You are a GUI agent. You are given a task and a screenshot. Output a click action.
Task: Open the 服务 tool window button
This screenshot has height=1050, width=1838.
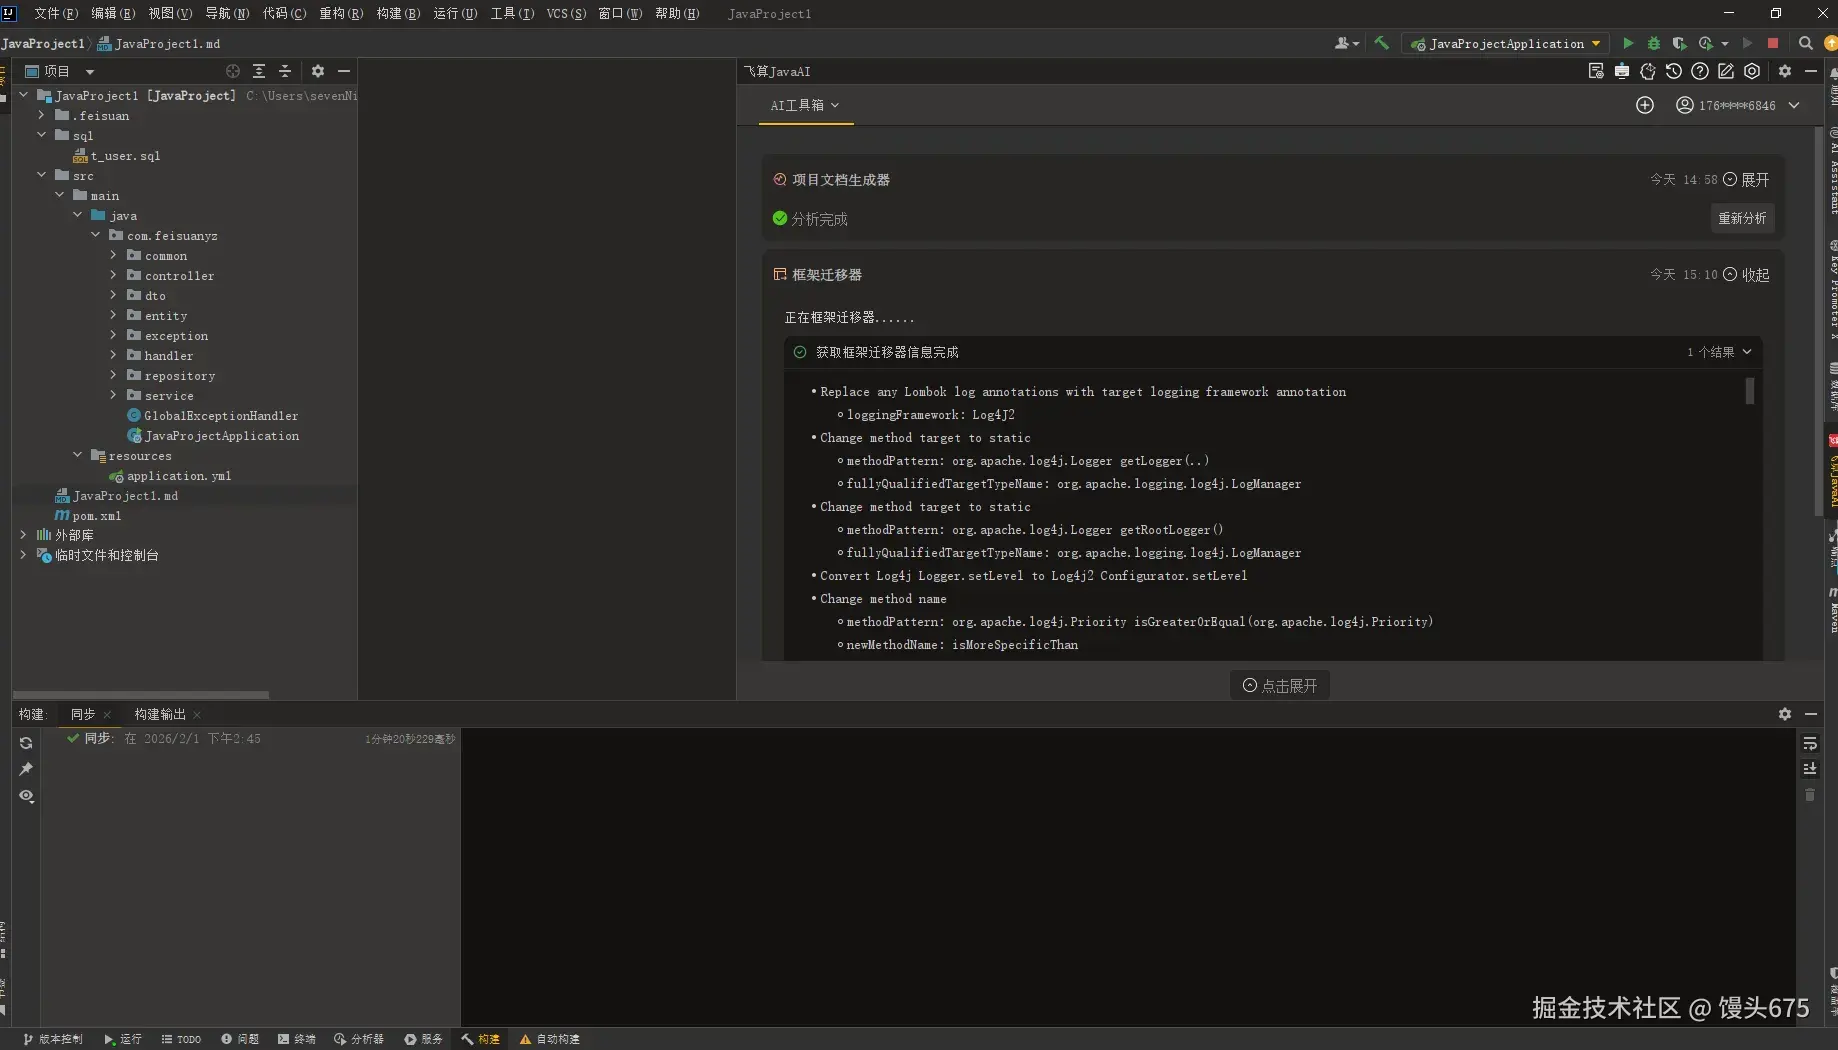423,1039
